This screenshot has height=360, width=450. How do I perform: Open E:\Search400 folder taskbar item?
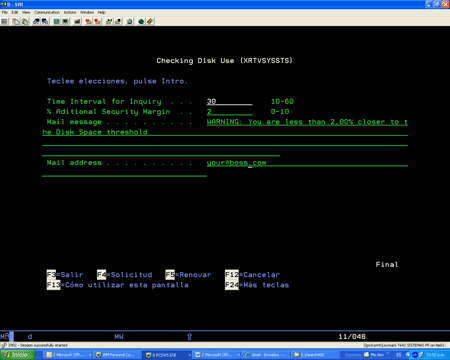tap(314, 355)
